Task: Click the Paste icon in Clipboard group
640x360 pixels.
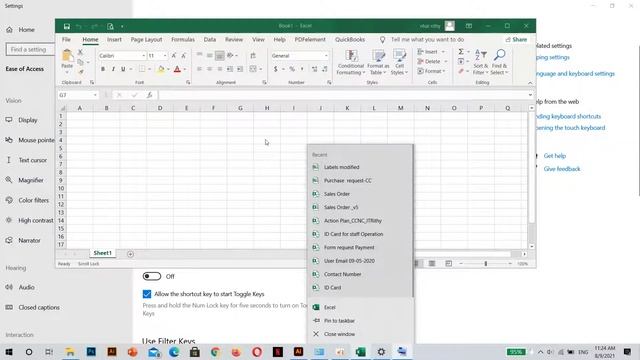Action: [x=67, y=56]
